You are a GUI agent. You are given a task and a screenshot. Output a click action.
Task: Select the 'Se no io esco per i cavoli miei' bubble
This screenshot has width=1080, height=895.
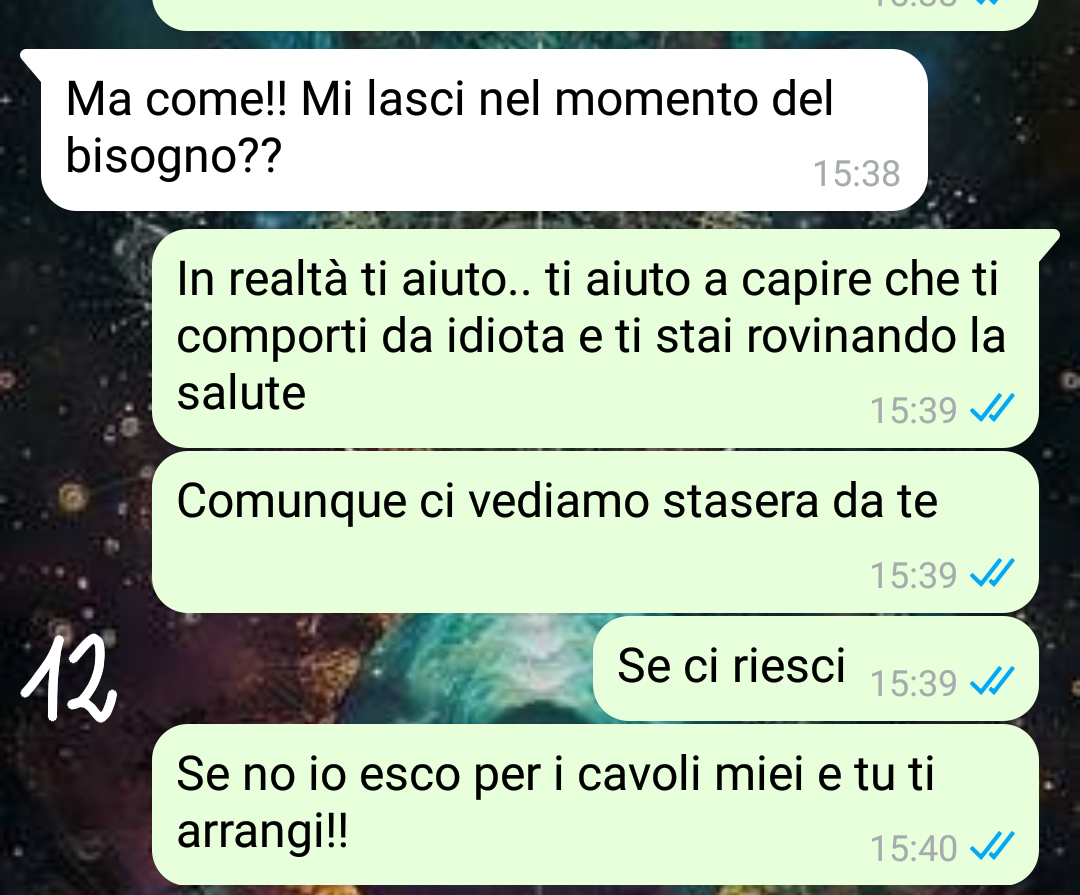point(595,805)
